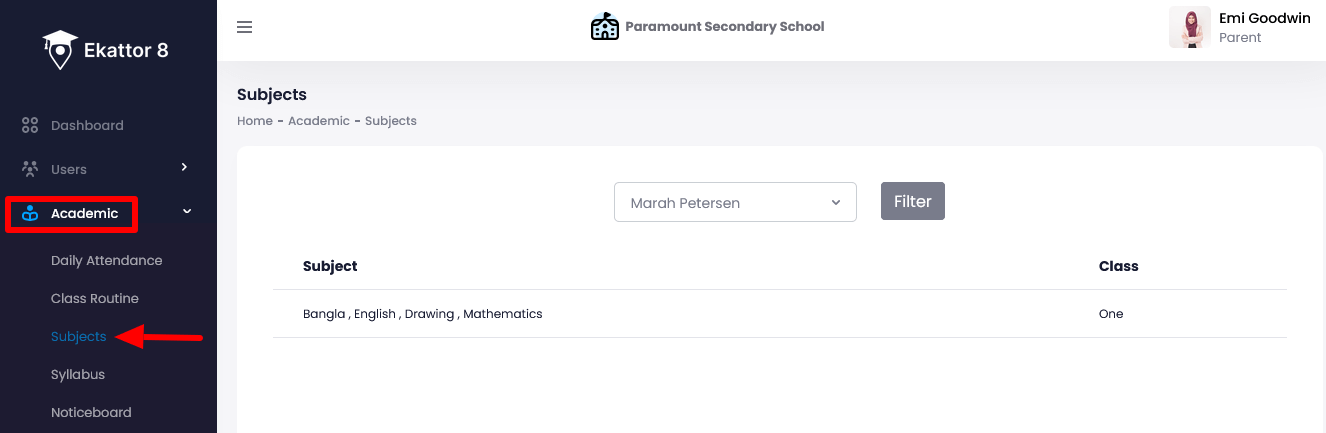1326x433 pixels.
Task: Select Subjects in the Academic submenu
Action: (78, 336)
